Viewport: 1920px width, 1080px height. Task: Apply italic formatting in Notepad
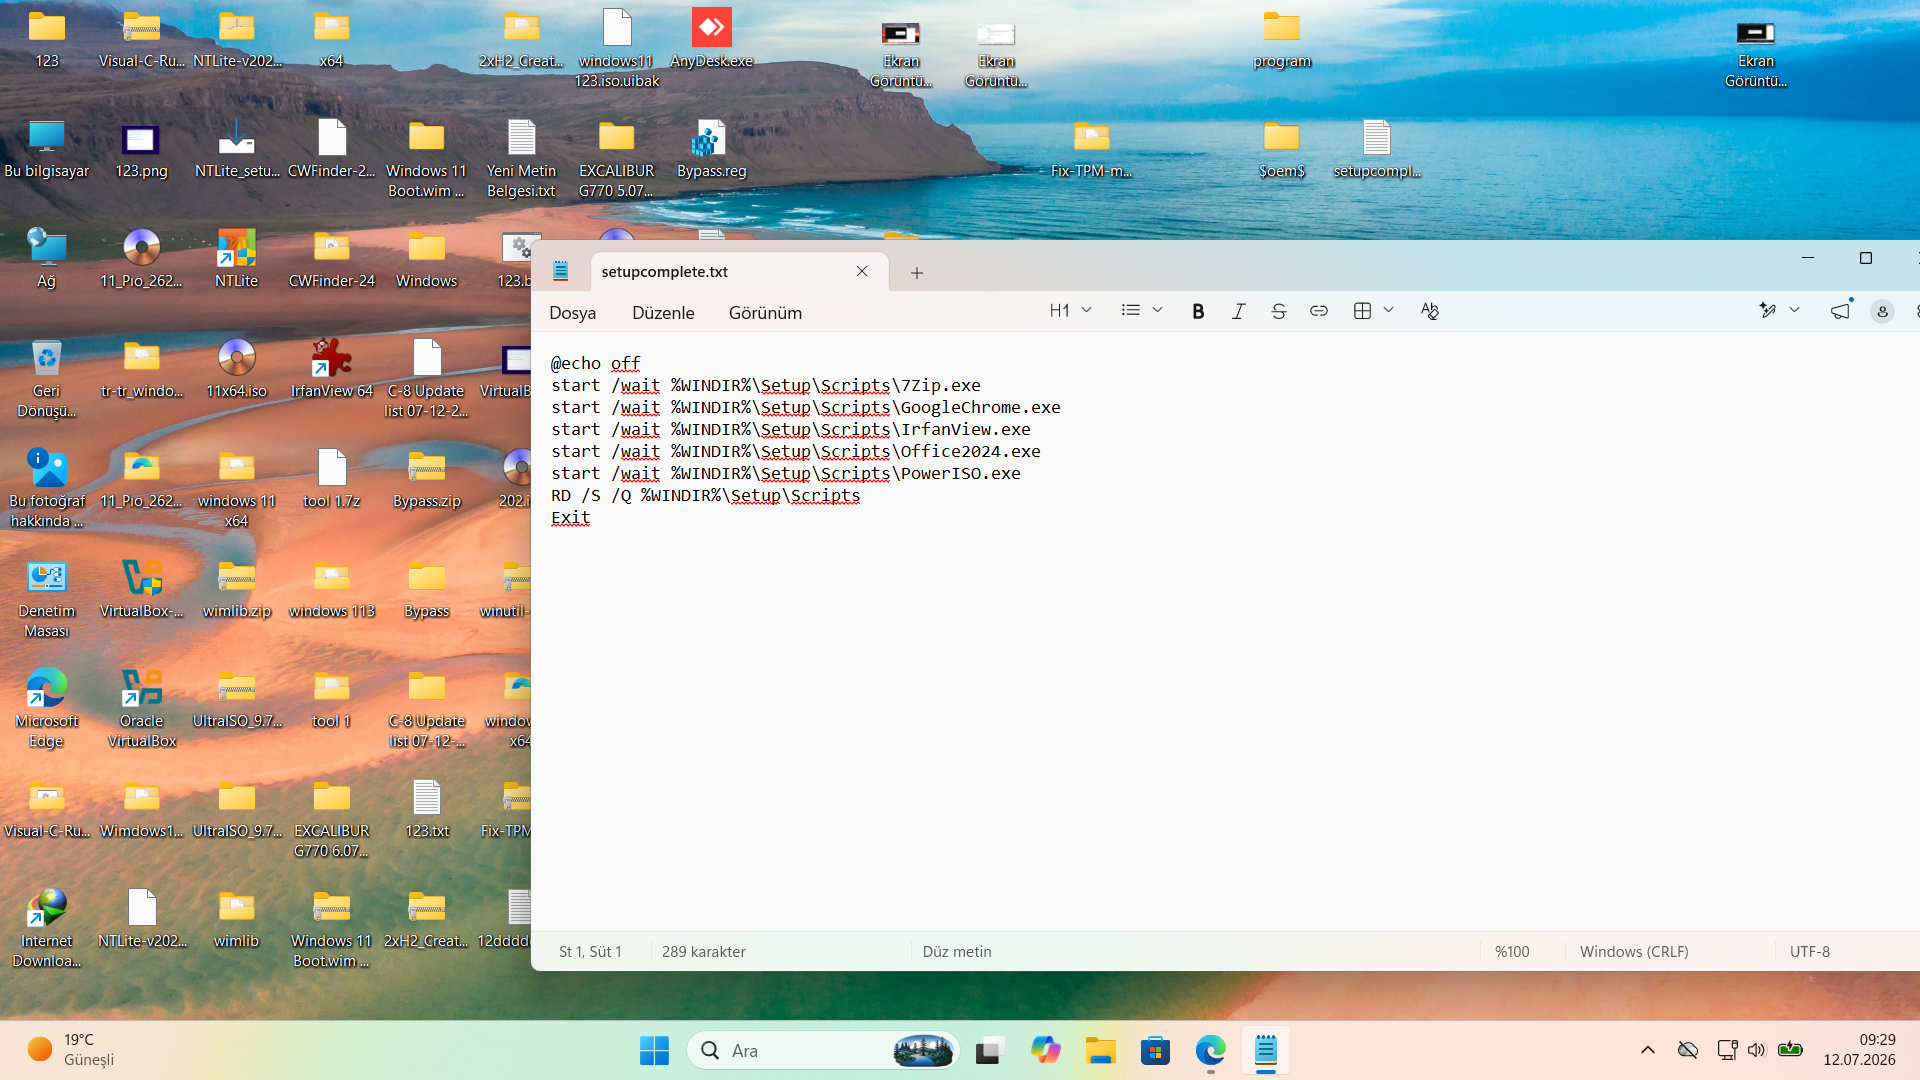coord(1238,311)
